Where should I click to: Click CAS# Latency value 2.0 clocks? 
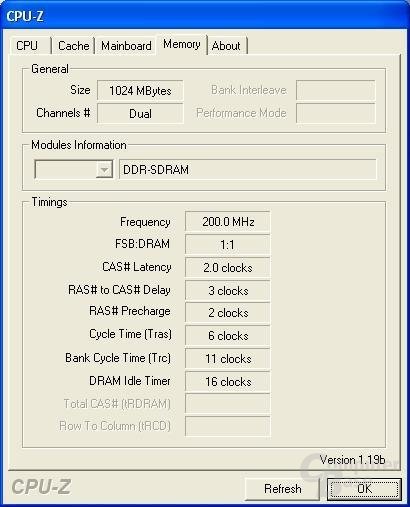point(228,268)
